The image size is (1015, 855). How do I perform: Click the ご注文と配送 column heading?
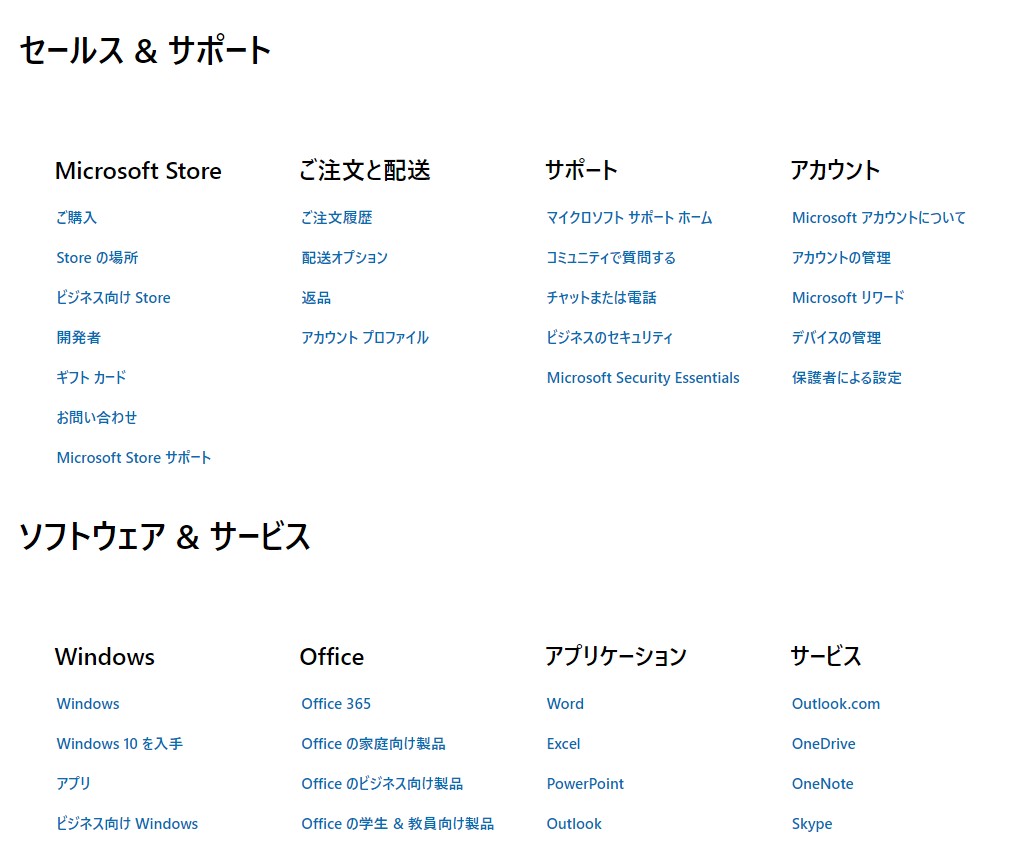click(x=364, y=170)
